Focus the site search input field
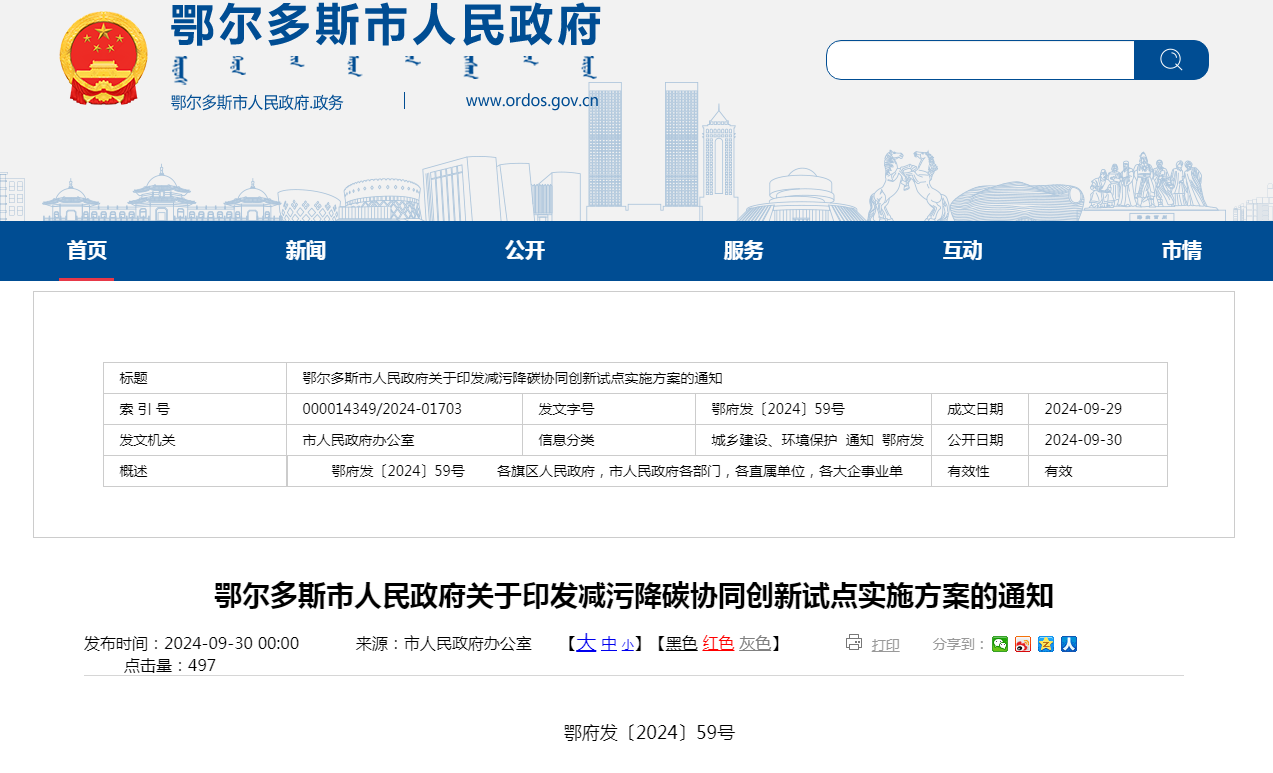This screenshot has height=773, width=1273. pyautogui.click(x=980, y=60)
